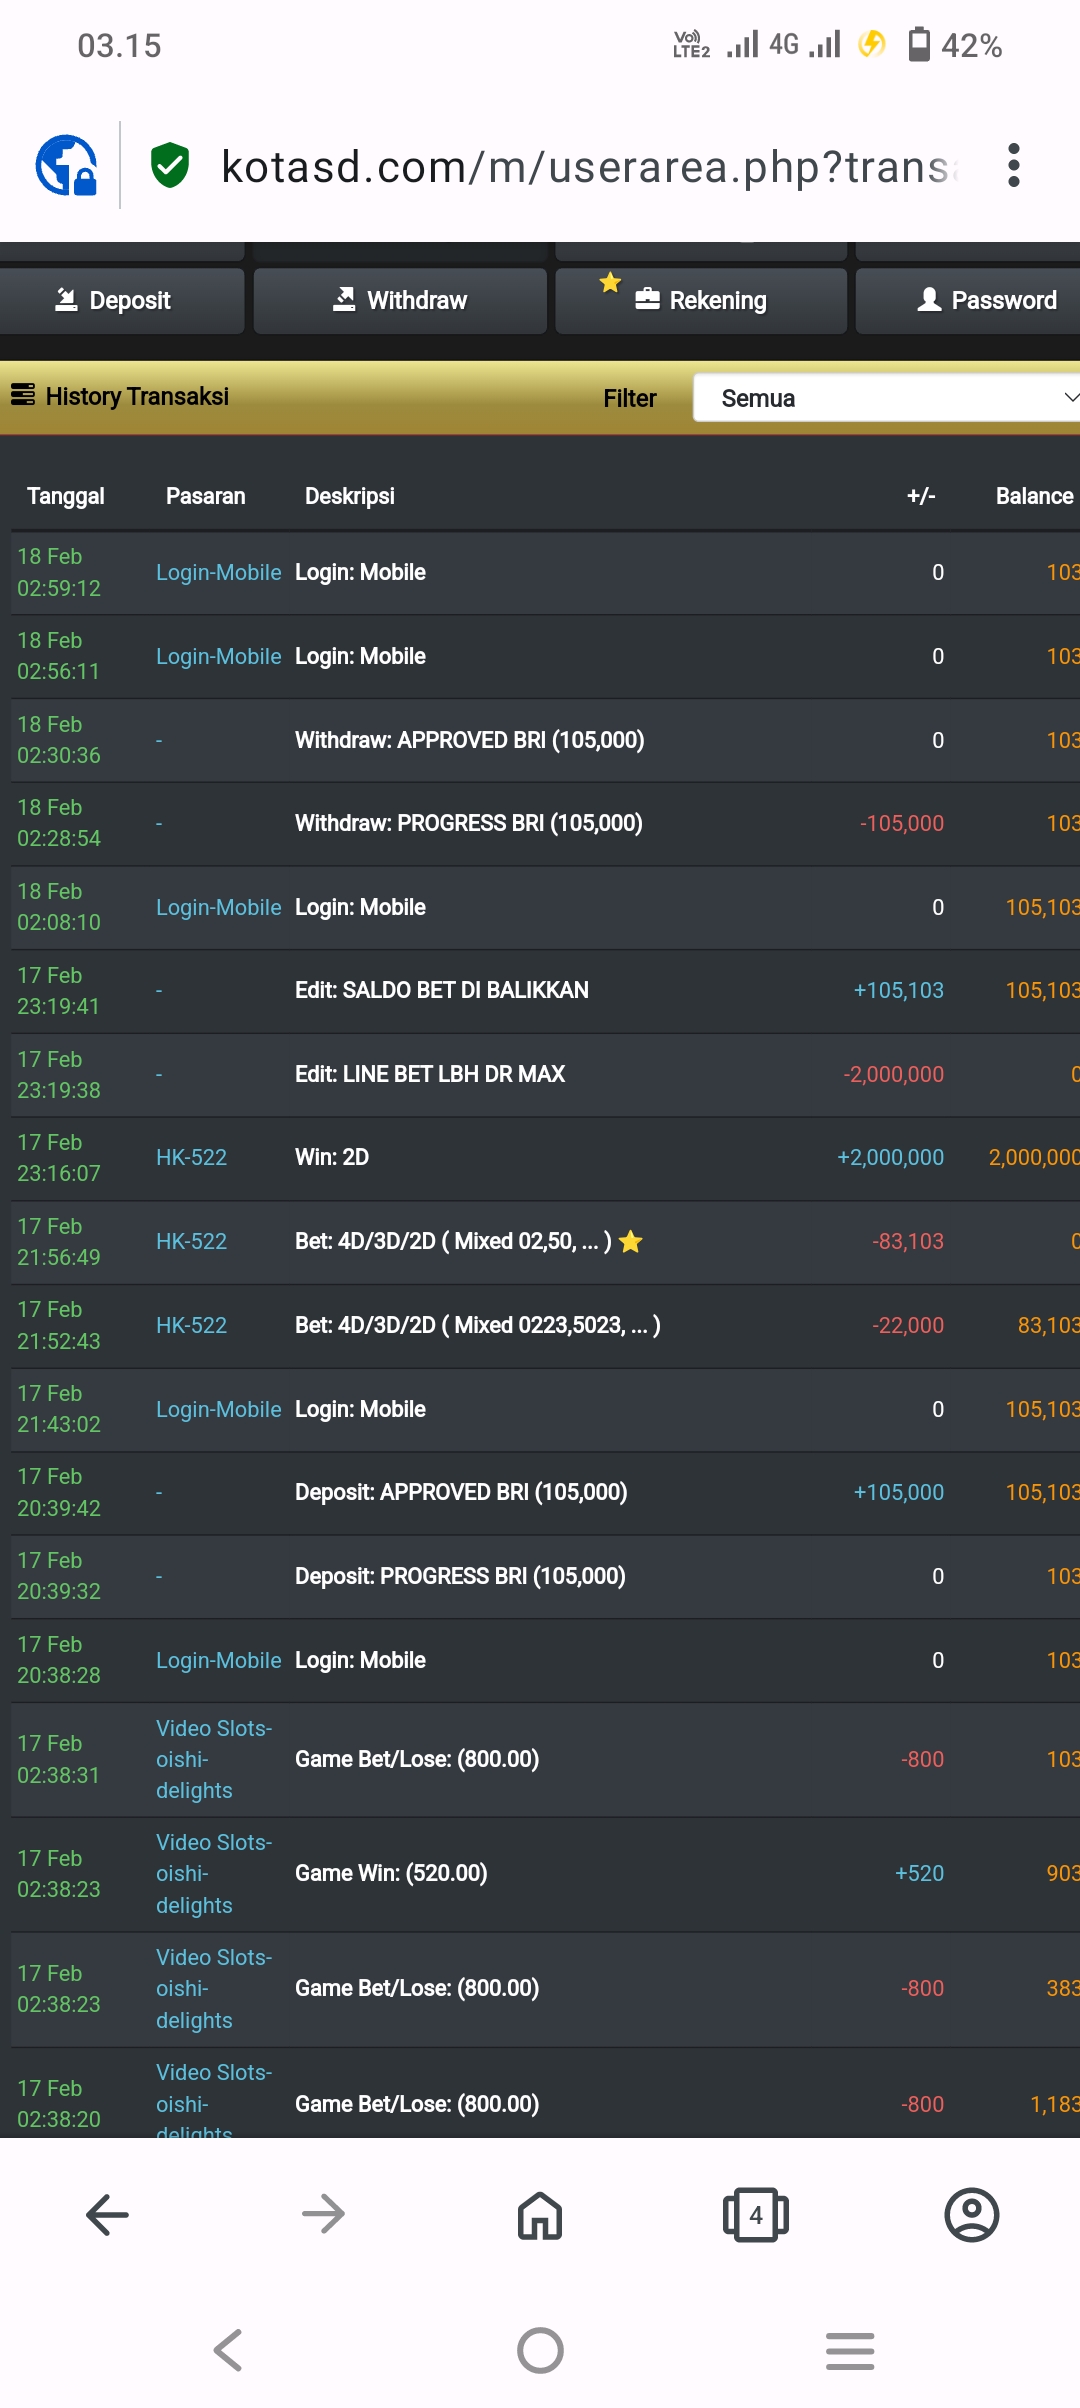Tap the browser three-dot menu icon
Screen dimensions: 1080x2408
pos(1013,165)
